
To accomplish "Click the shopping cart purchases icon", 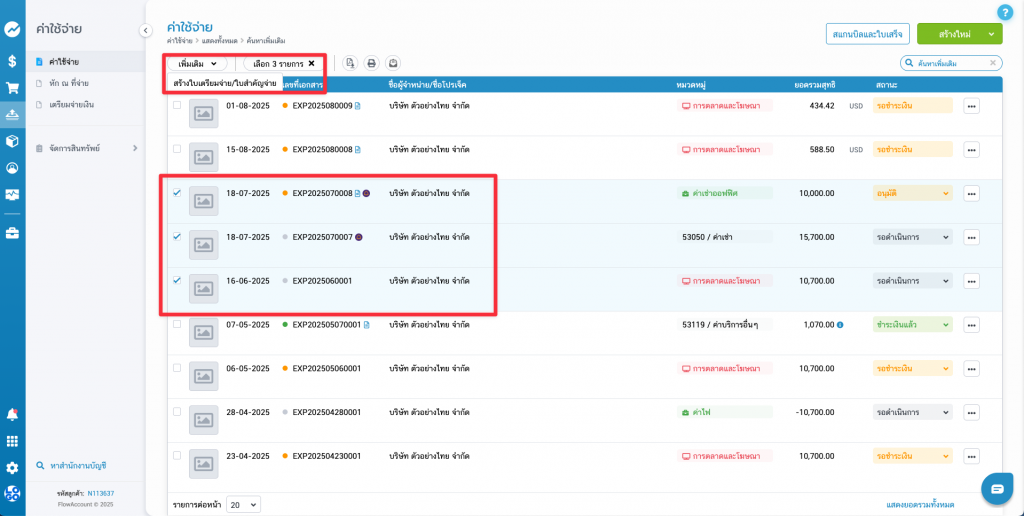I will point(12,88).
